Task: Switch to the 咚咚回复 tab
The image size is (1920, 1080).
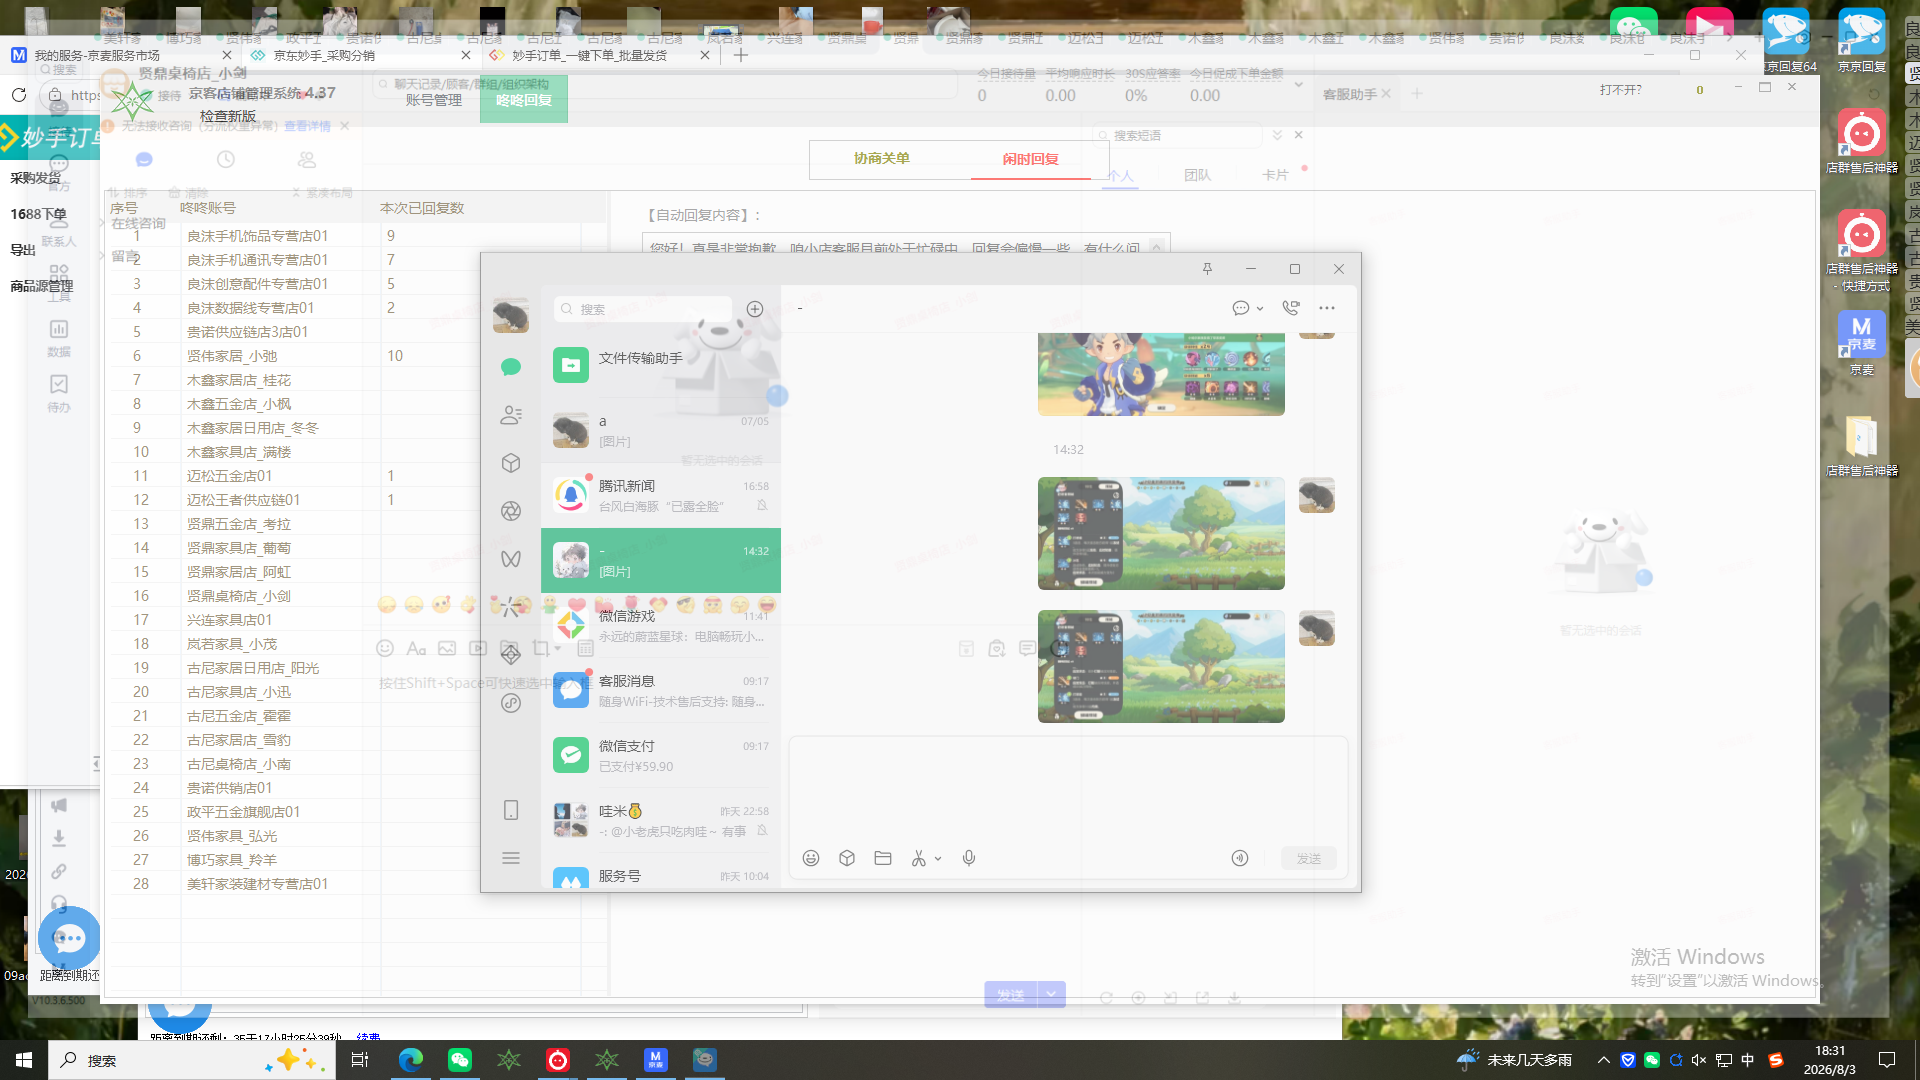Action: point(524,99)
